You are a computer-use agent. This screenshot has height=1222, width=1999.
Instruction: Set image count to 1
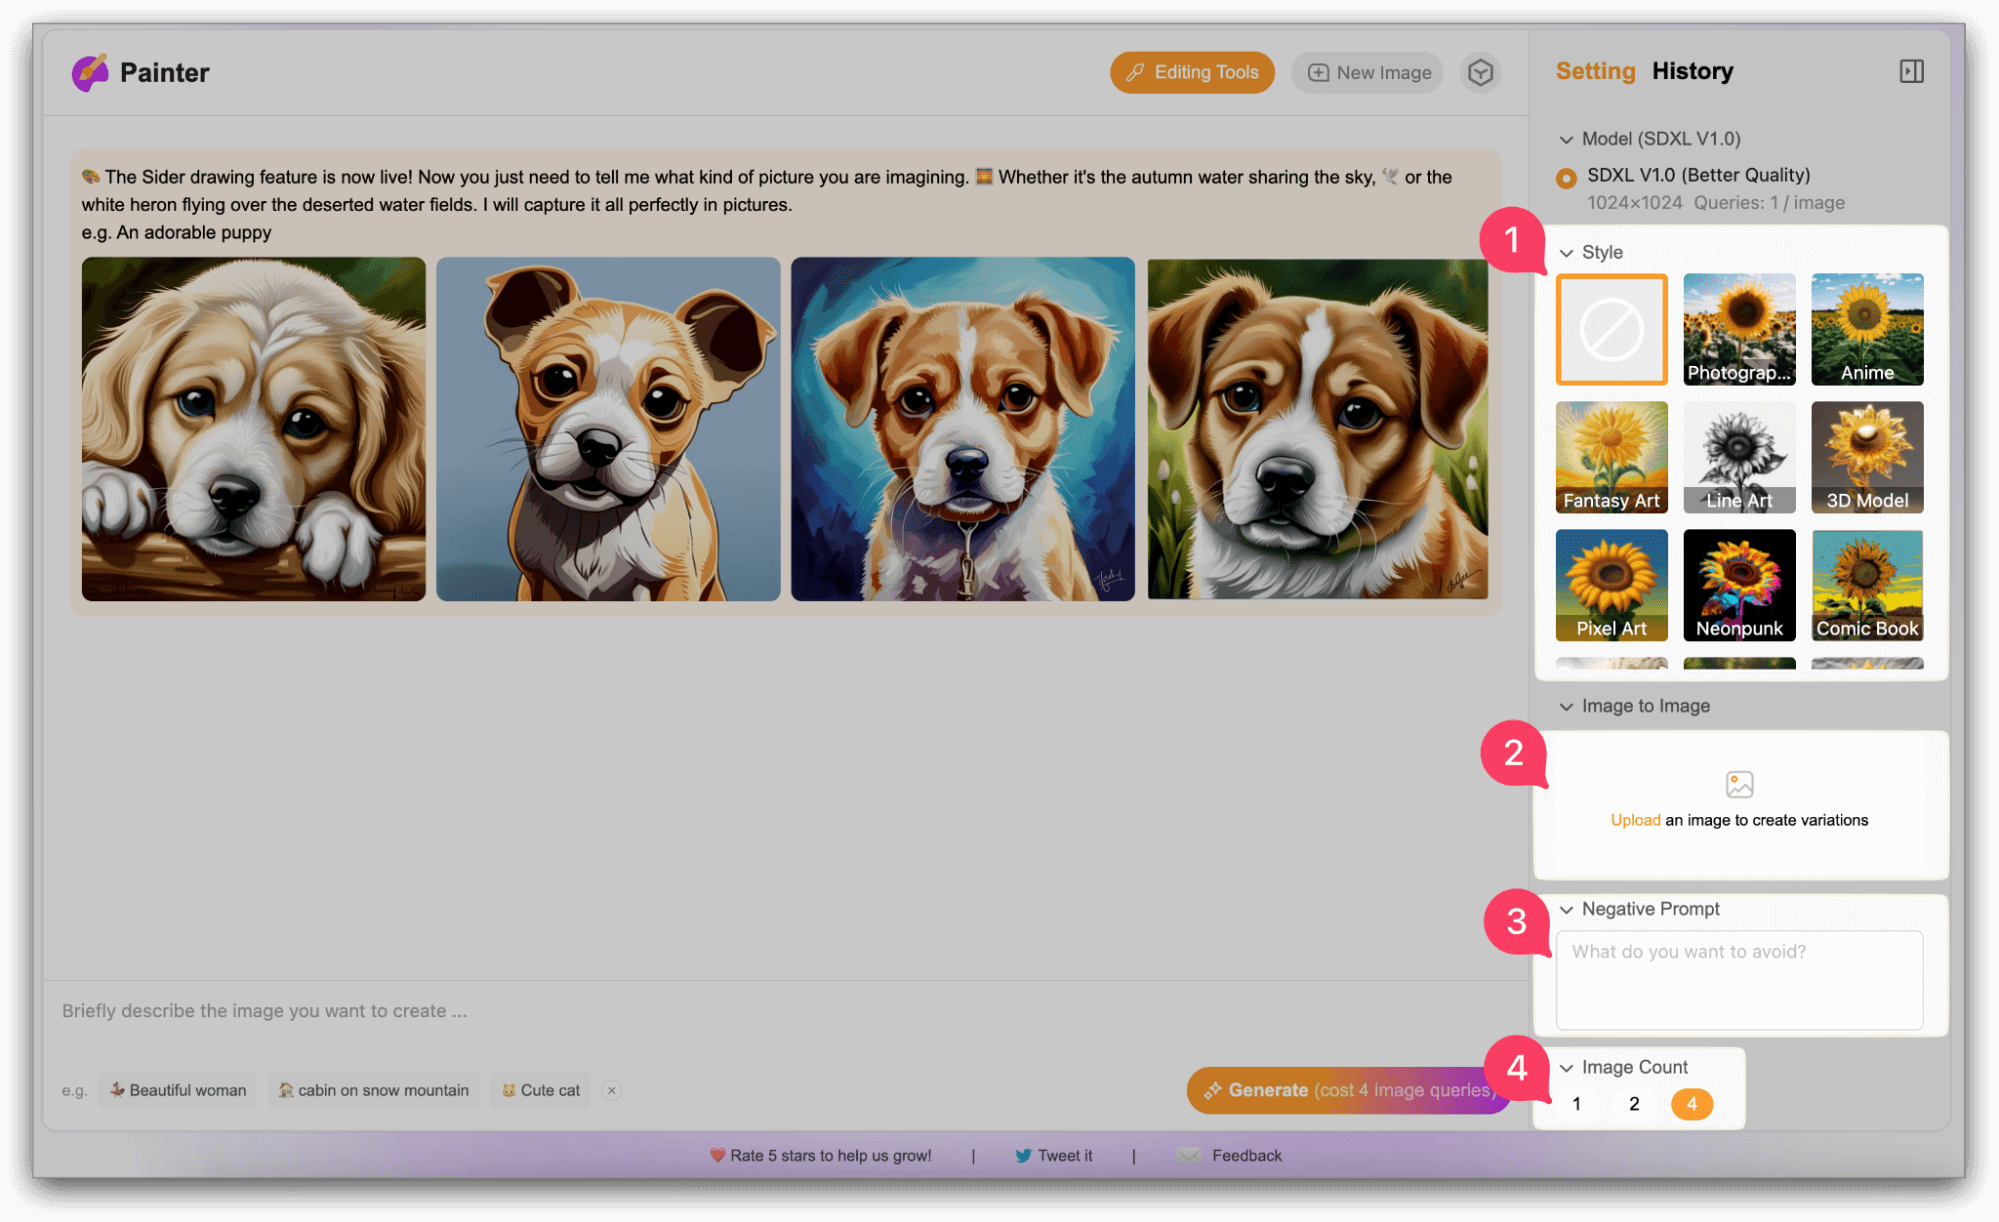tap(1577, 1104)
